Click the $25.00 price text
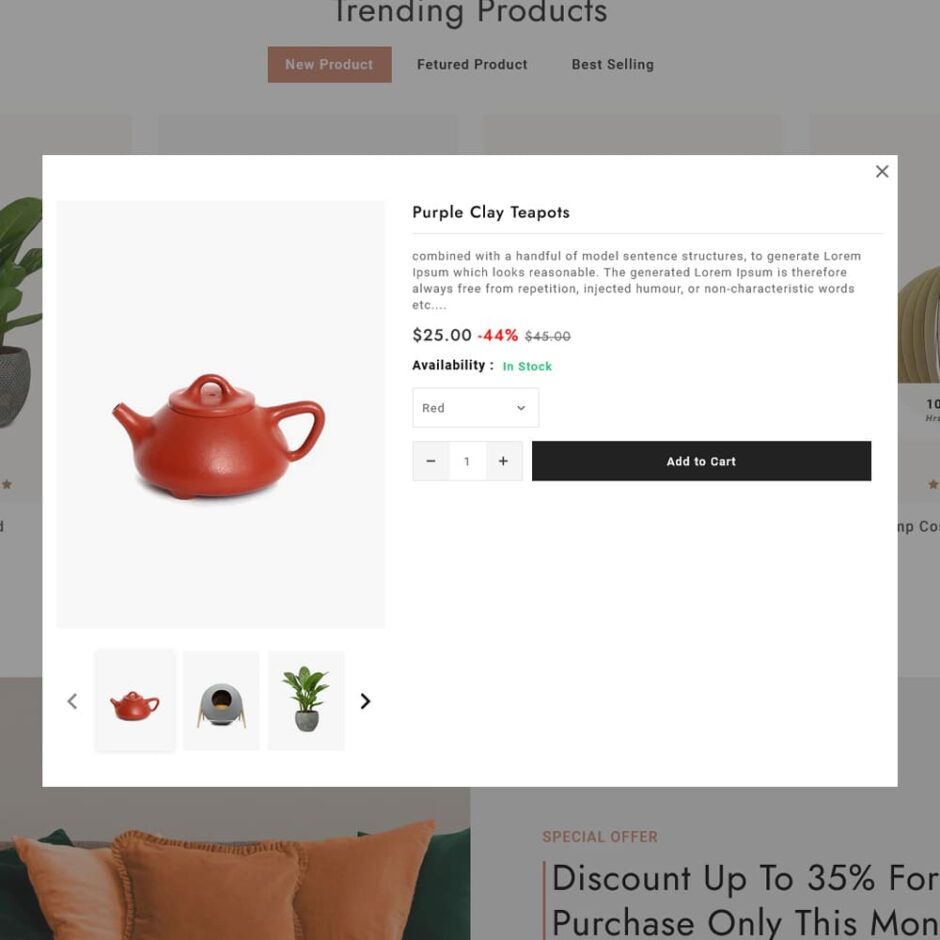 (x=442, y=335)
